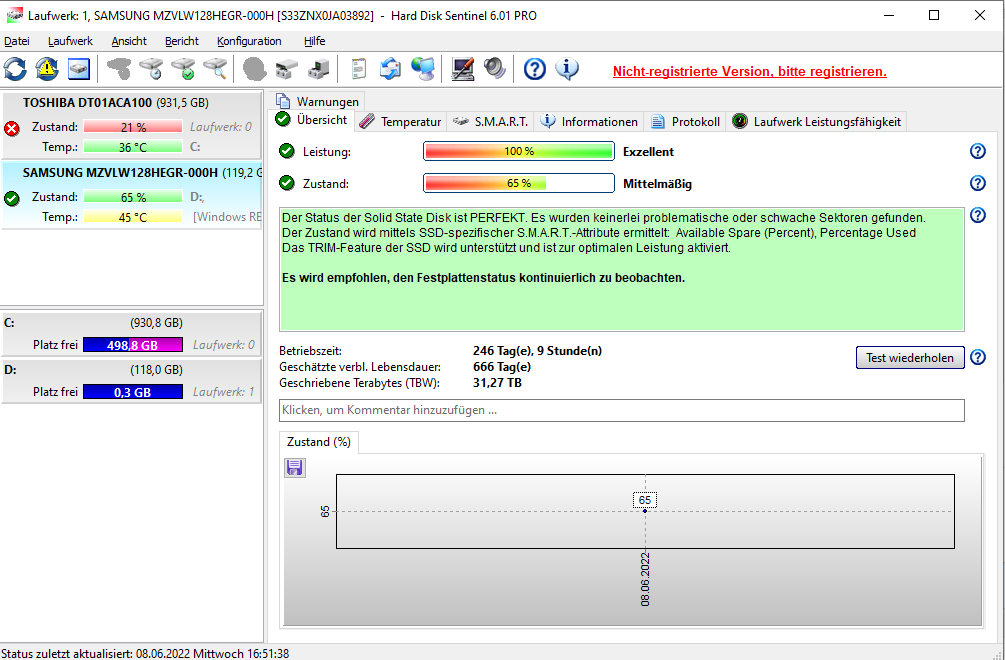
Task: Click the Leistung 100 % bar
Action: coord(519,152)
